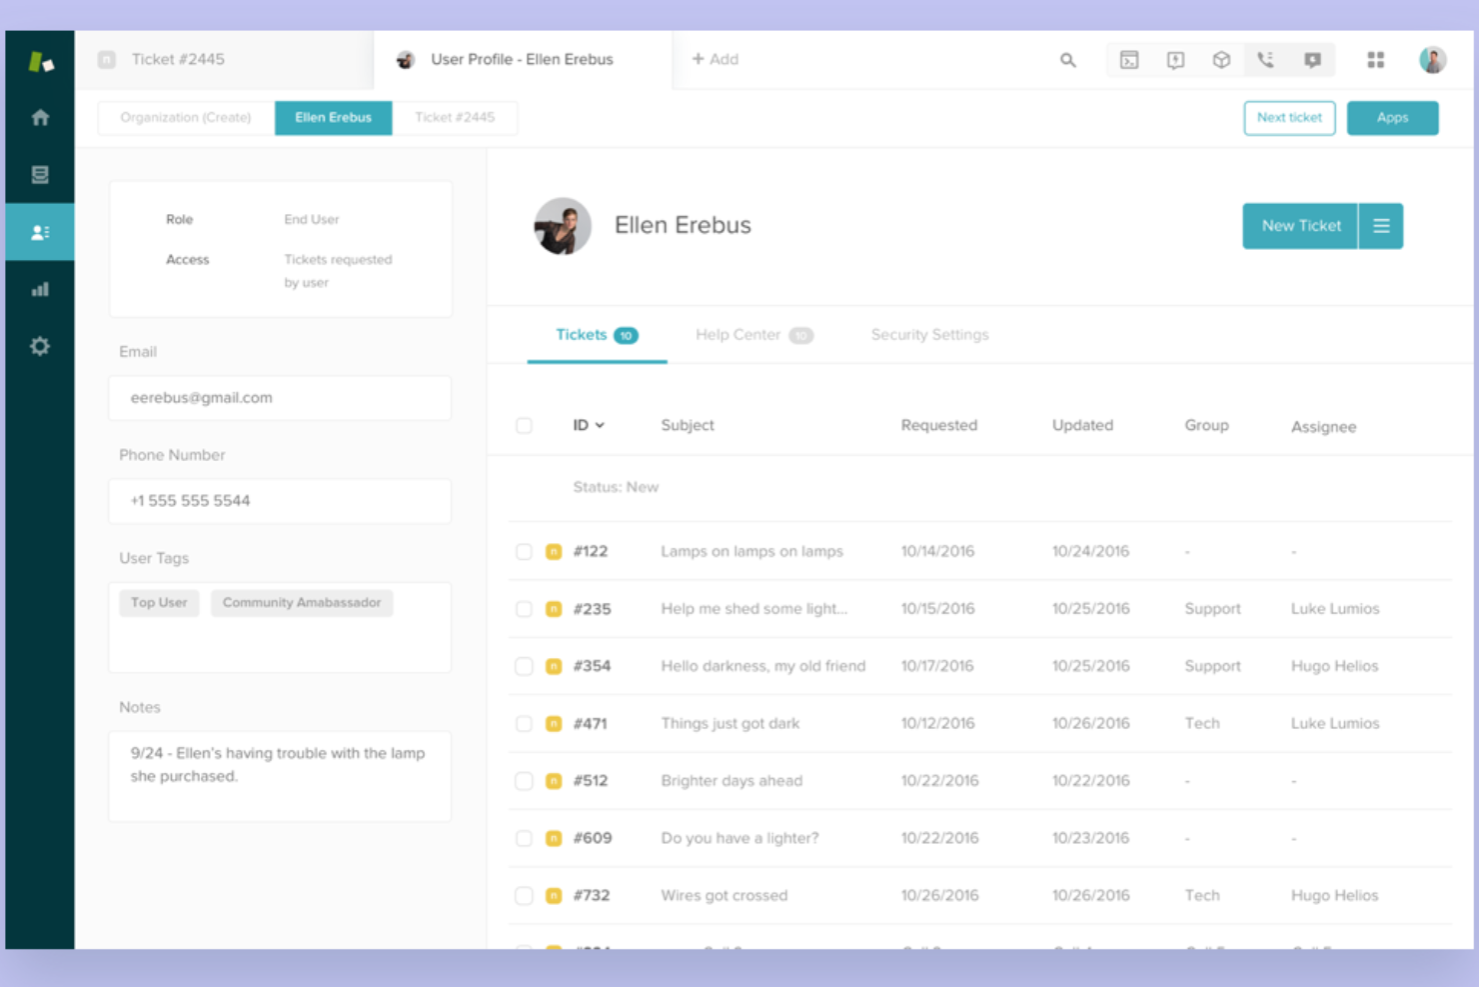Select the checkbox for ticket #122

point(524,551)
